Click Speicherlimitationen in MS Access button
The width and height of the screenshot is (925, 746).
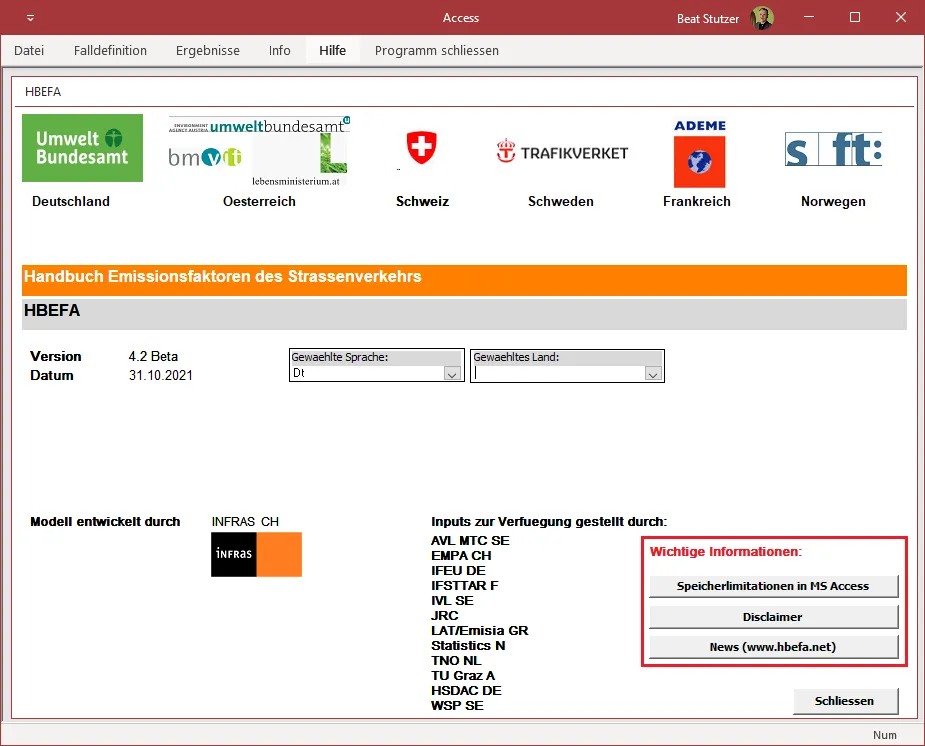pyautogui.click(x=773, y=586)
